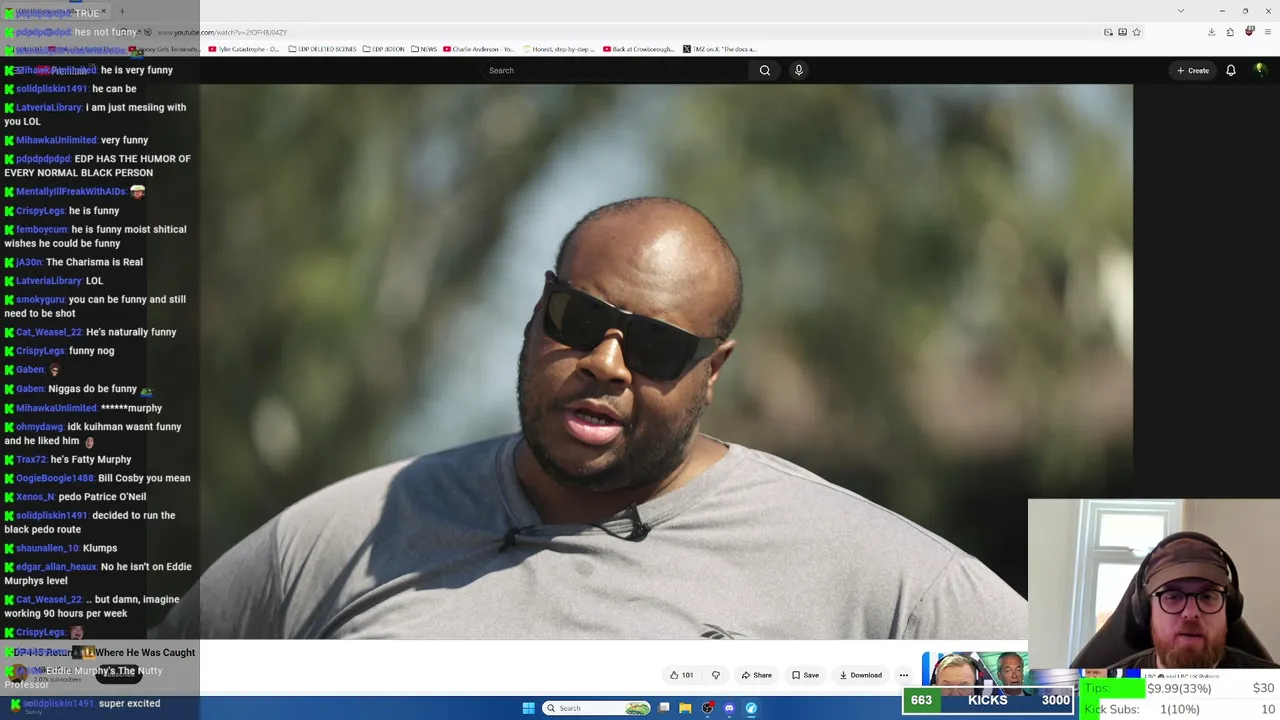This screenshot has height=720, width=1280.
Task: Click the red shield extension icon in browser toolbar
Action: tap(1249, 32)
